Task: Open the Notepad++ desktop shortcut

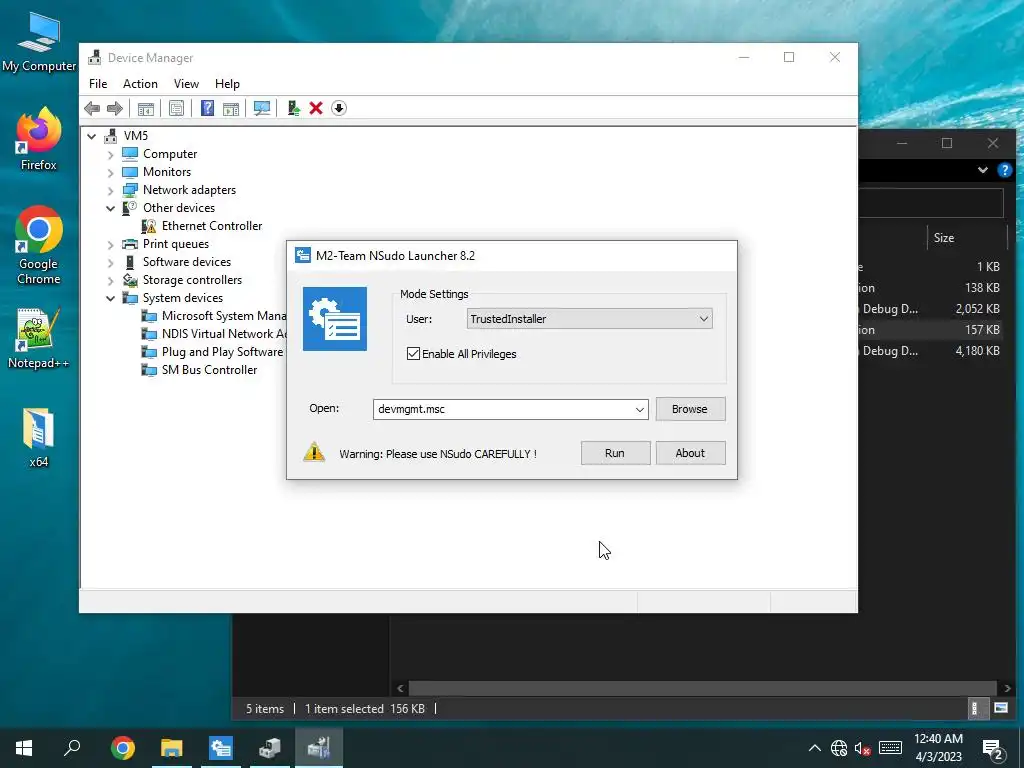Action: (x=39, y=338)
